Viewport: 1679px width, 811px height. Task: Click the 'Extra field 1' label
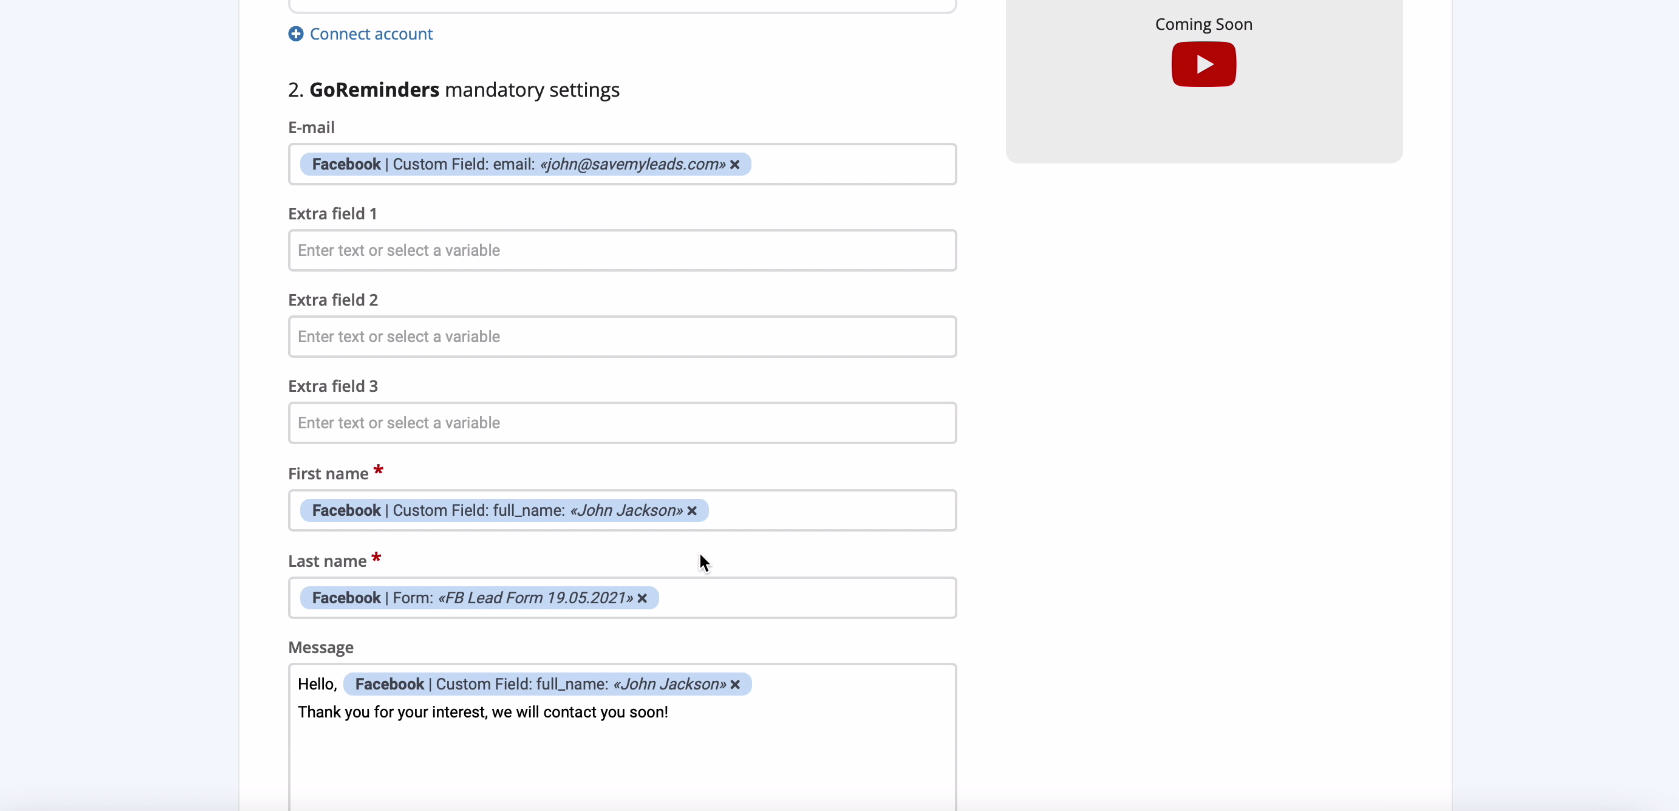[333, 214]
